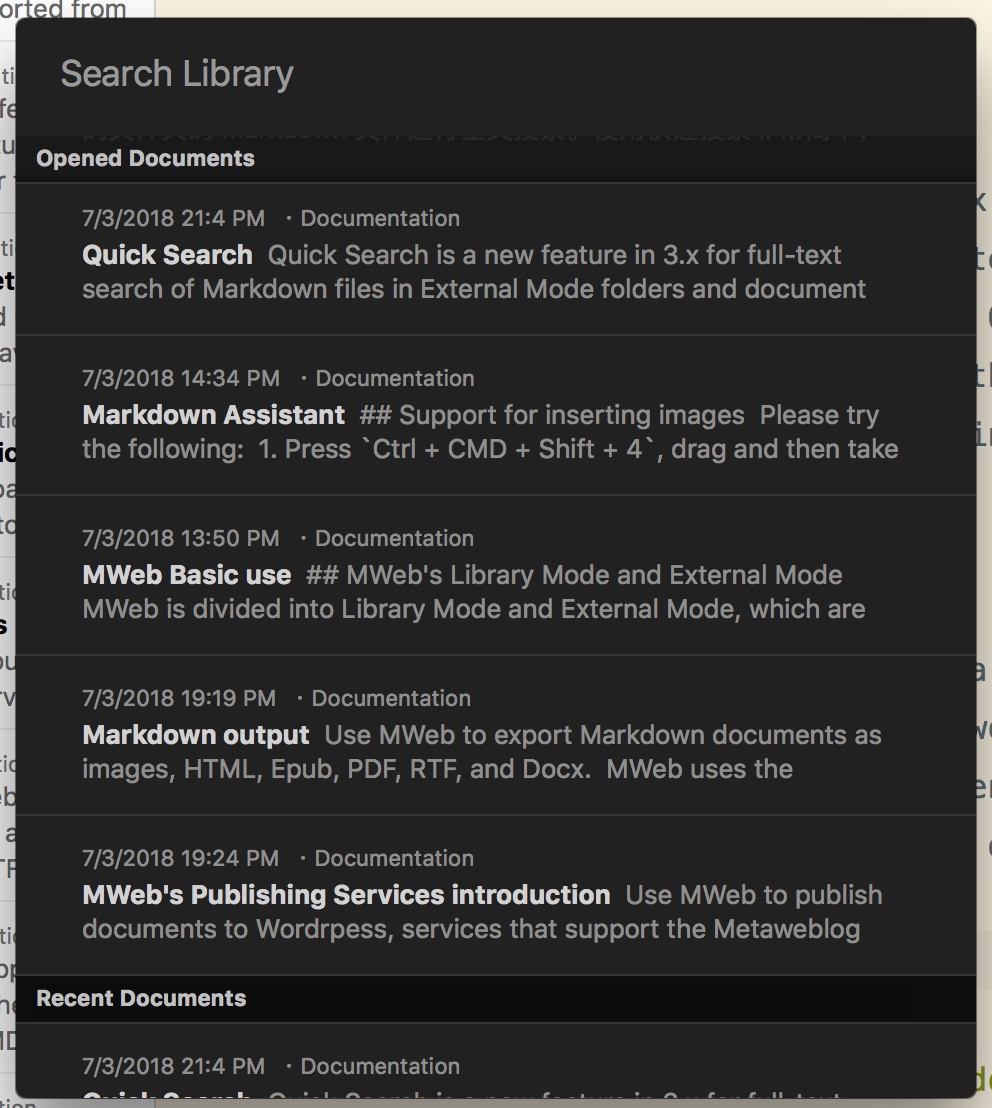Click the Search Library input field
Image resolution: width=992 pixels, height=1108 pixels.
point(495,74)
